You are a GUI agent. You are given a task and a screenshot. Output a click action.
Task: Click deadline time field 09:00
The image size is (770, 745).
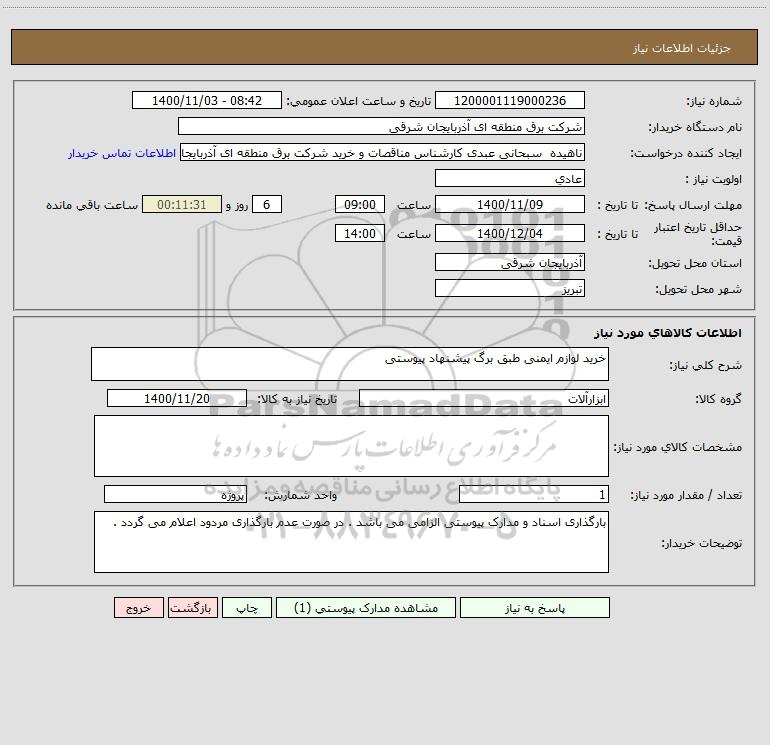[359, 204]
